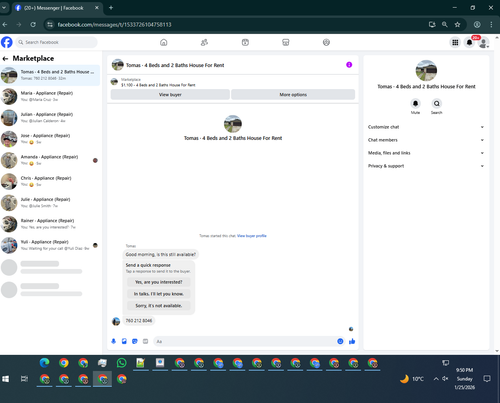
Task: Expand Media, files and links section
Action: [x=426, y=153]
